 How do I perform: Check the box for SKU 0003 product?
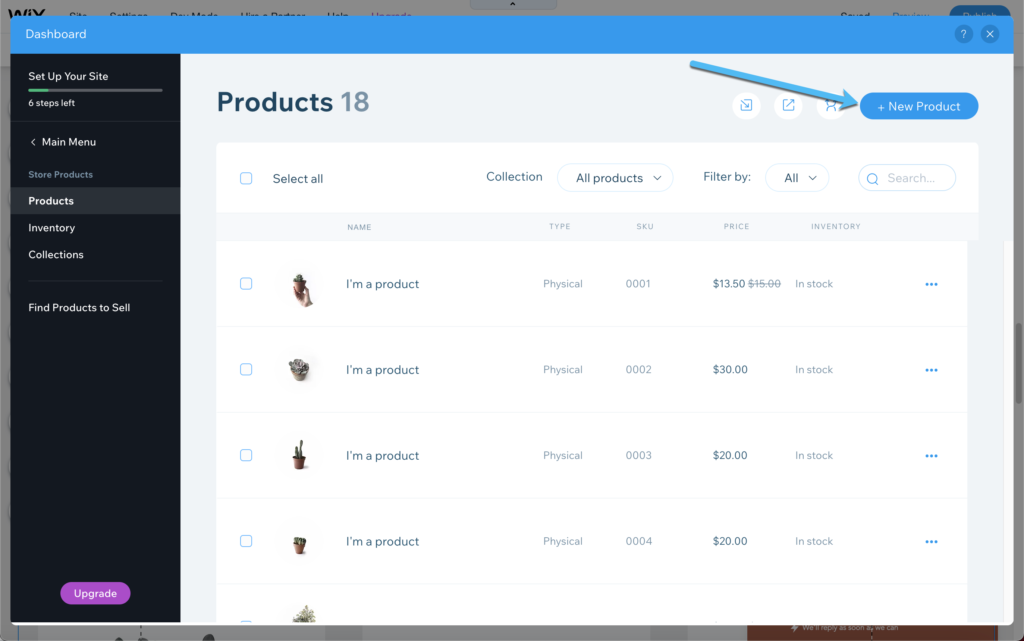[246, 455]
